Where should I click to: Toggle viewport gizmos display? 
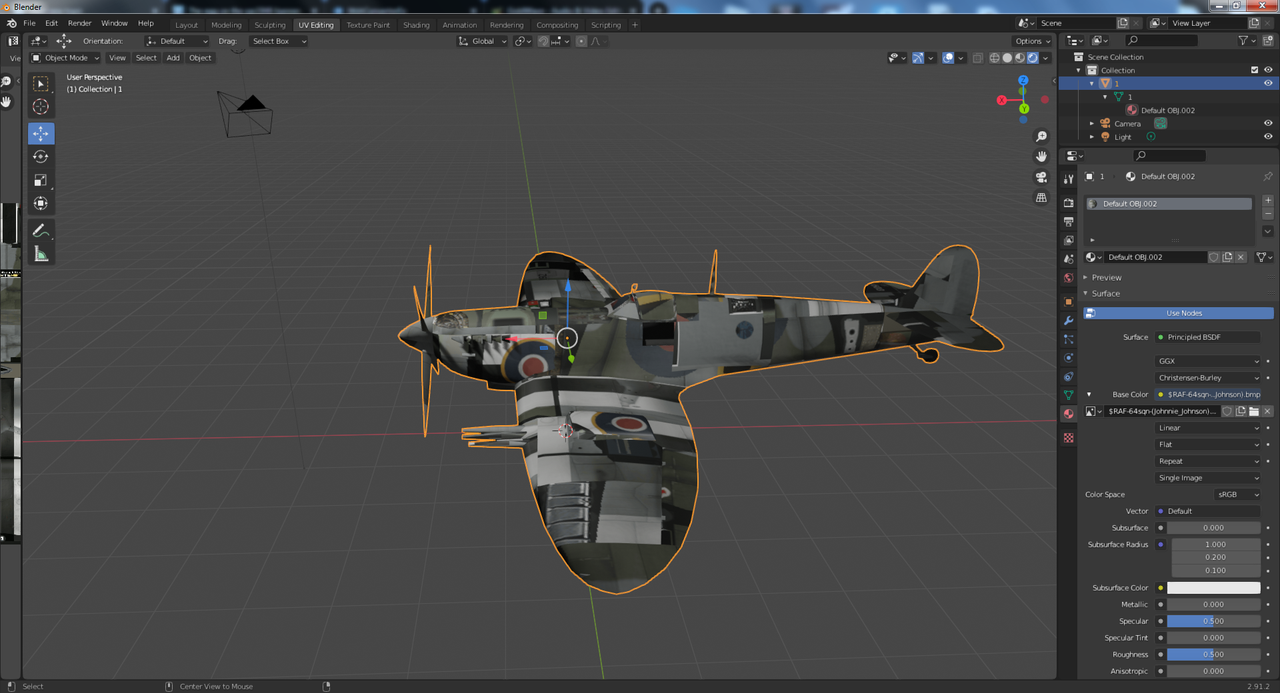(x=918, y=58)
